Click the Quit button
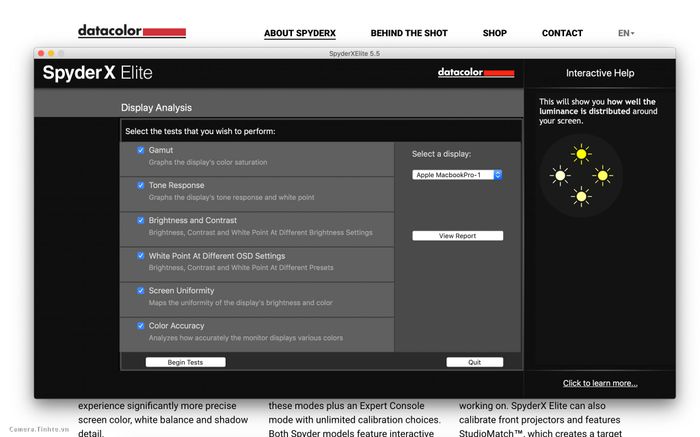 point(475,362)
